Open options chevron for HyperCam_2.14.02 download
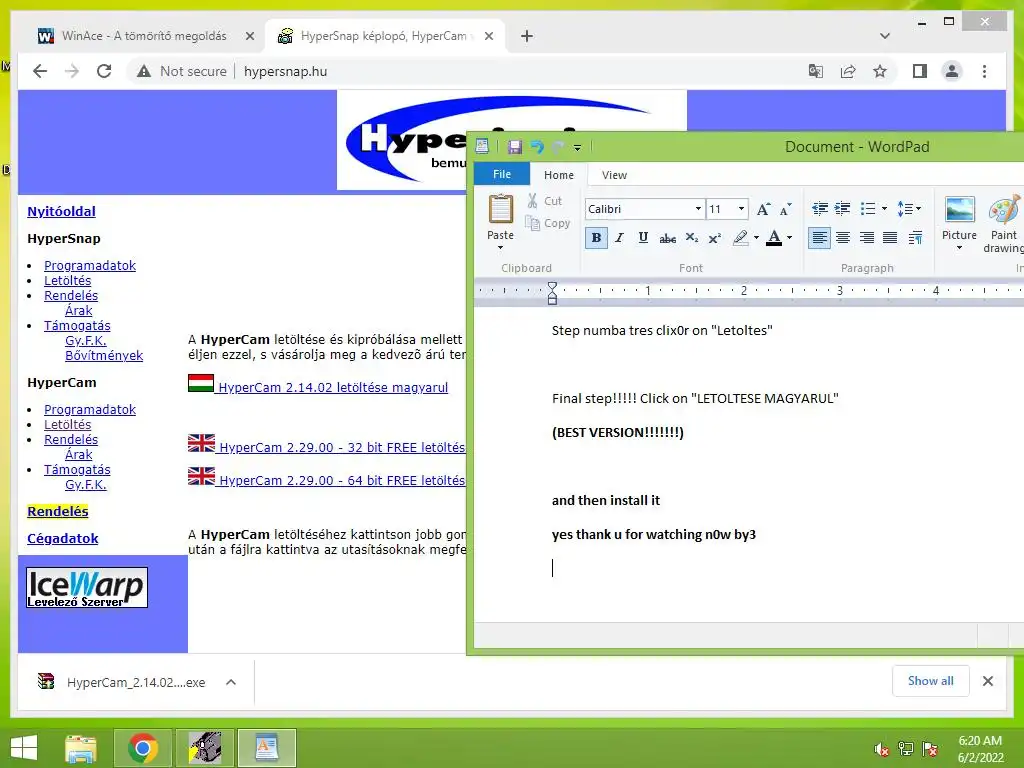The height and width of the screenshot is (768, 1024). click(x=231, y=682)
